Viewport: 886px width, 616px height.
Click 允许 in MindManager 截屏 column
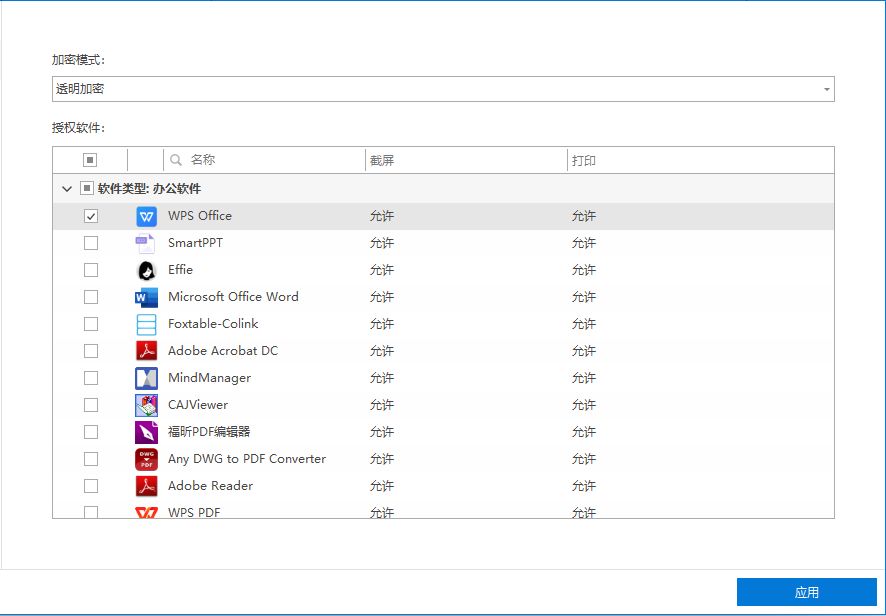point(382,378)
